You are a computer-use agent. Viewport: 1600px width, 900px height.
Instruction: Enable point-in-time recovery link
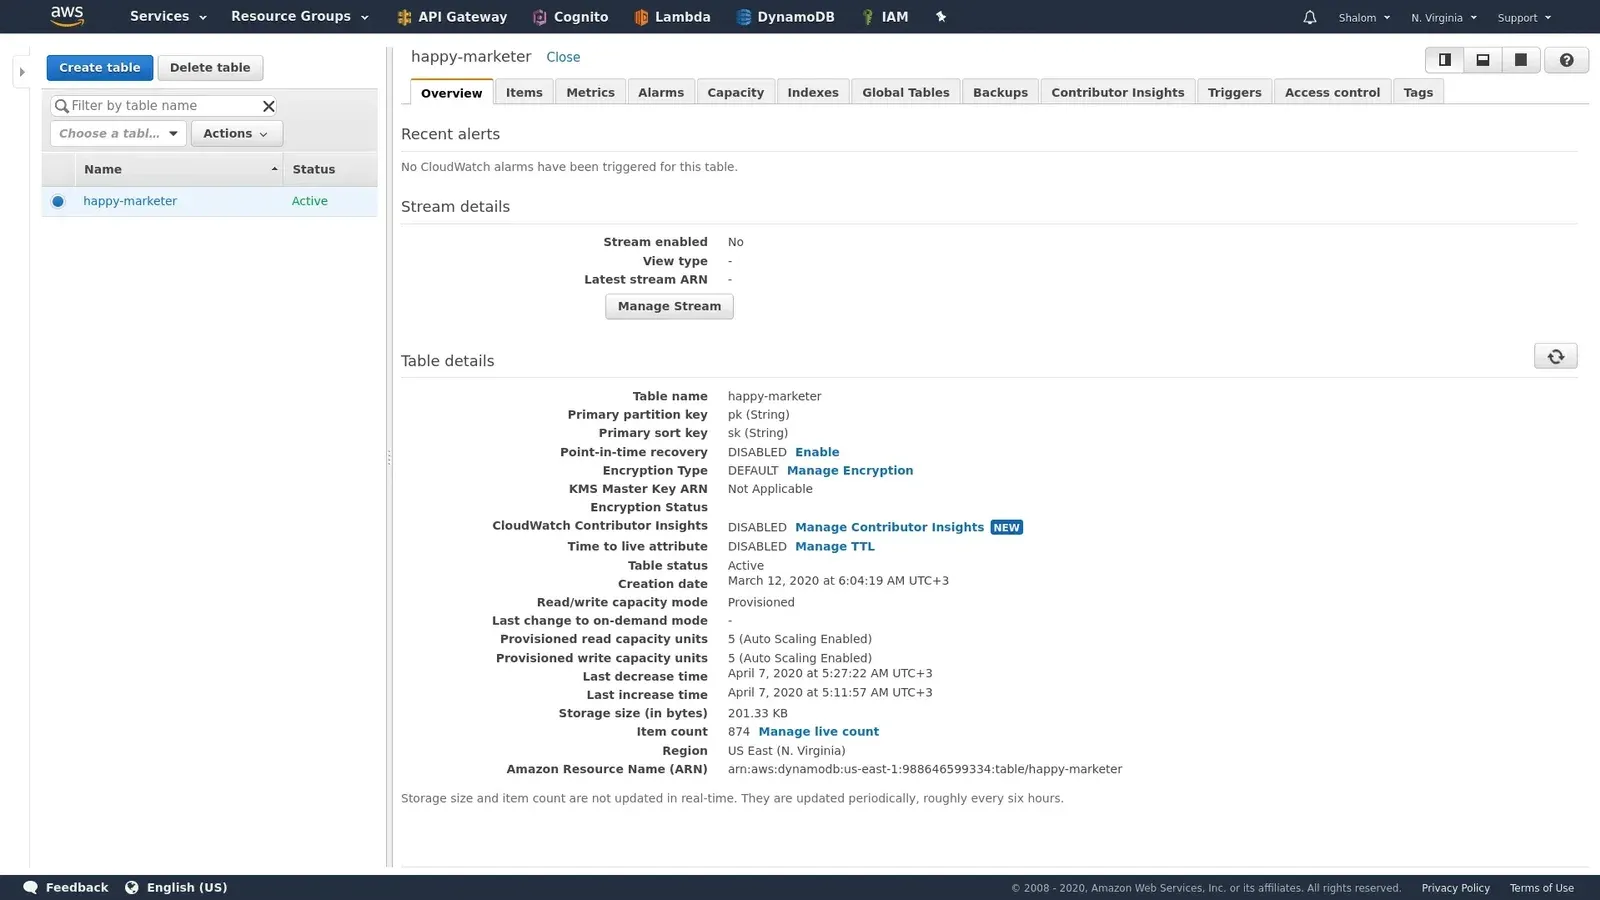(x=817, y=452)
